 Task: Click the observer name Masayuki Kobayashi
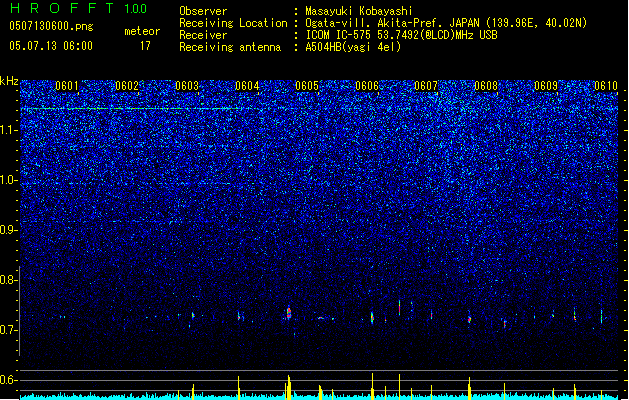(359, 11)
